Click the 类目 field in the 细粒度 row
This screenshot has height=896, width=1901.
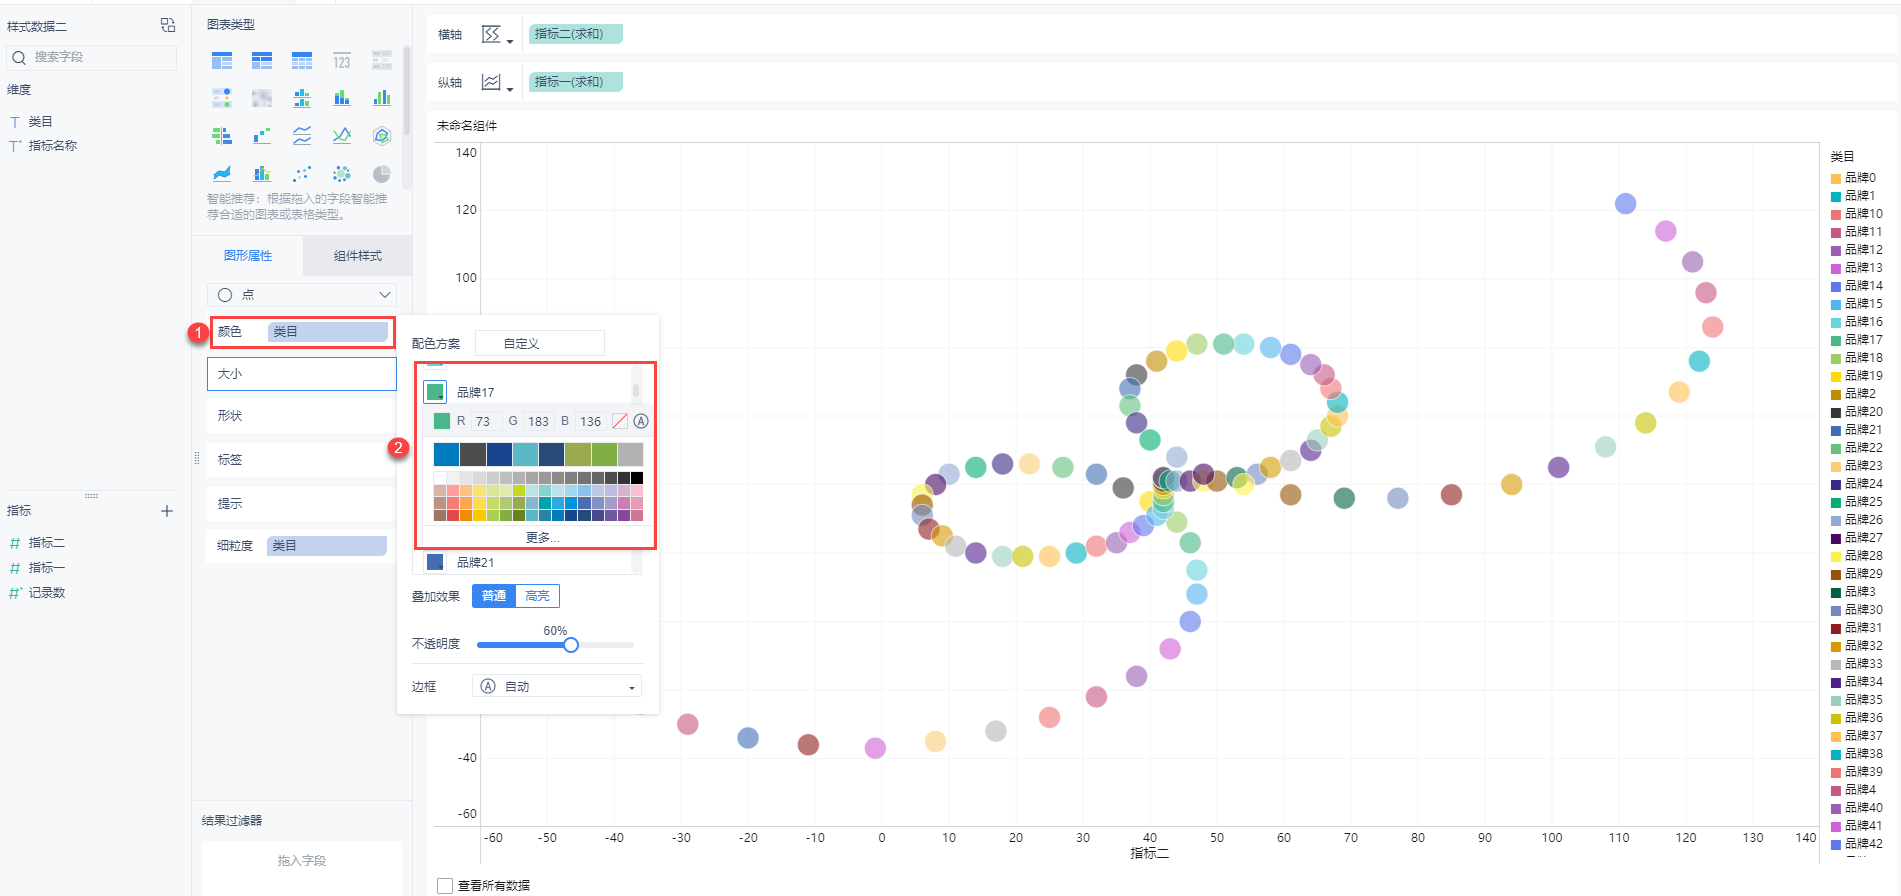[x=327, y=546]
